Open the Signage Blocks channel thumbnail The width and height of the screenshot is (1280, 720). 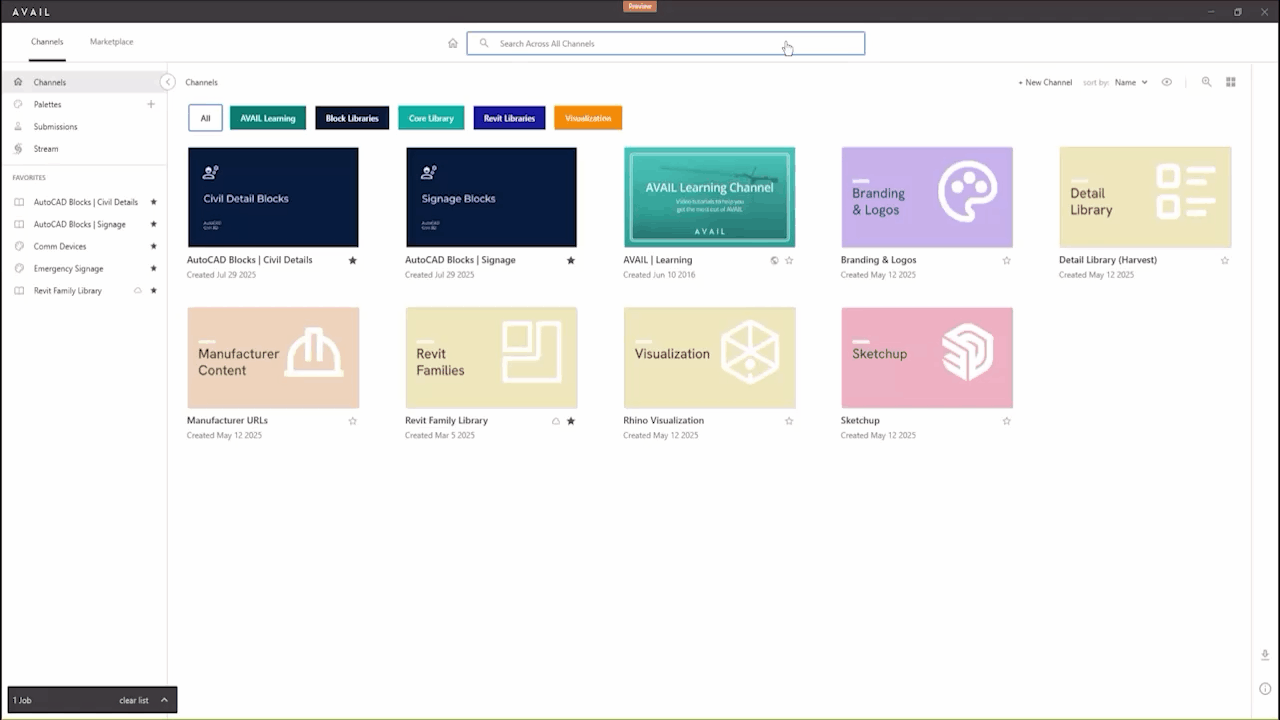click(491, 197)
